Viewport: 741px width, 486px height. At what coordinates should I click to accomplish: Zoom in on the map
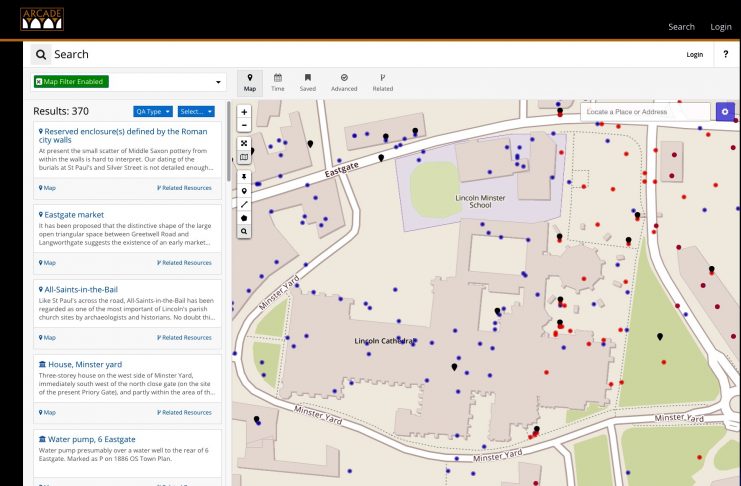(x=244, y=112)
